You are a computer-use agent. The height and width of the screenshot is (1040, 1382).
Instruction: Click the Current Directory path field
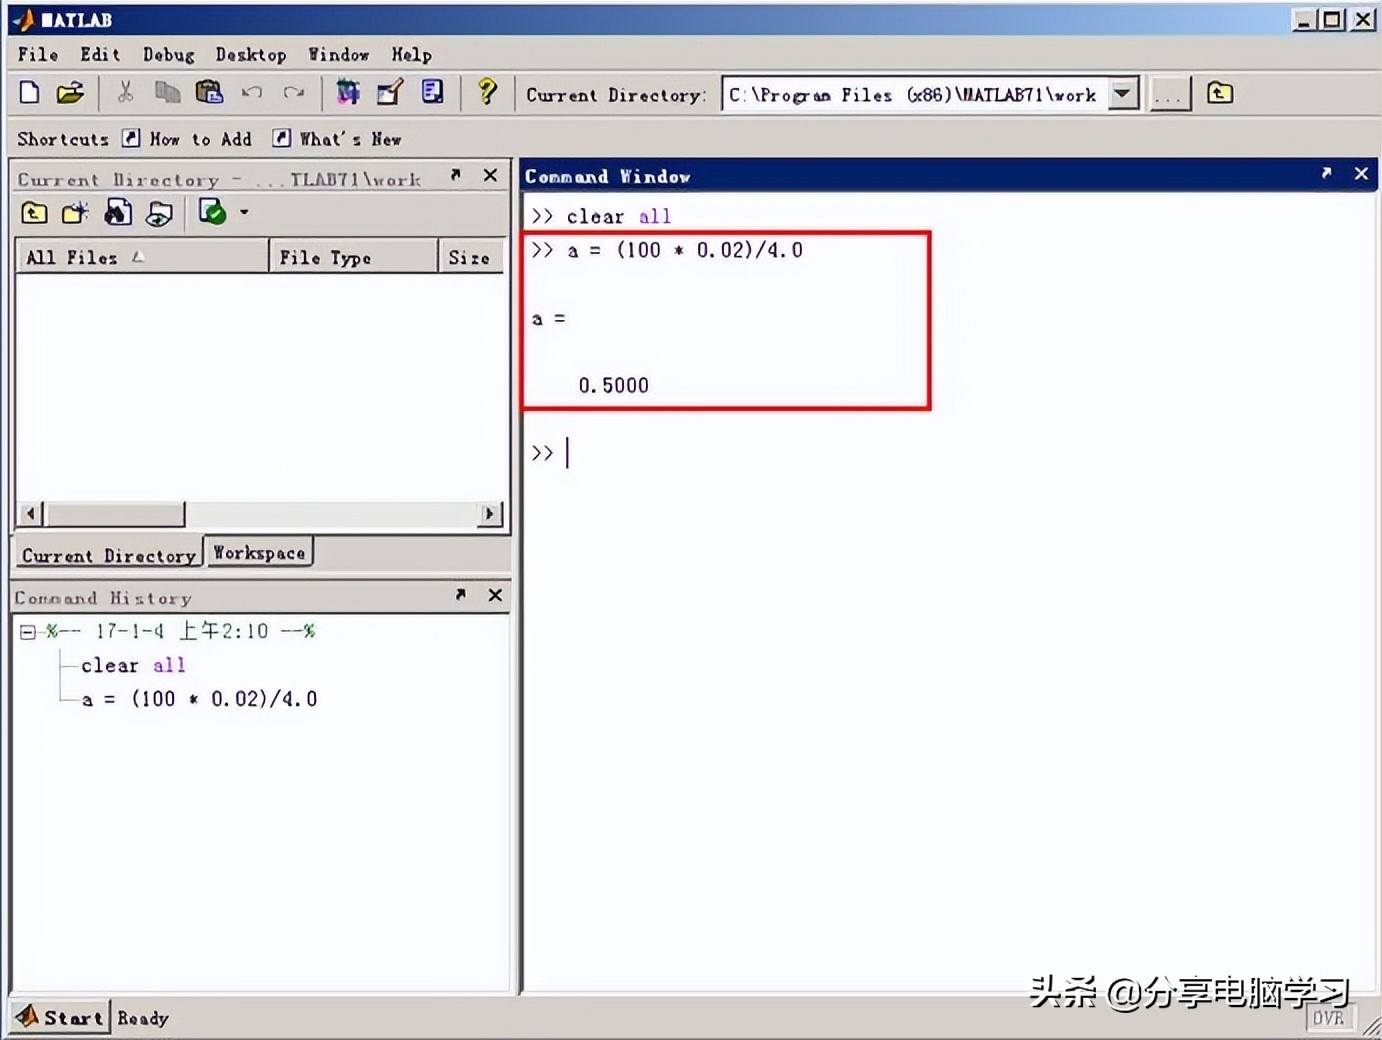pos(915,94)
